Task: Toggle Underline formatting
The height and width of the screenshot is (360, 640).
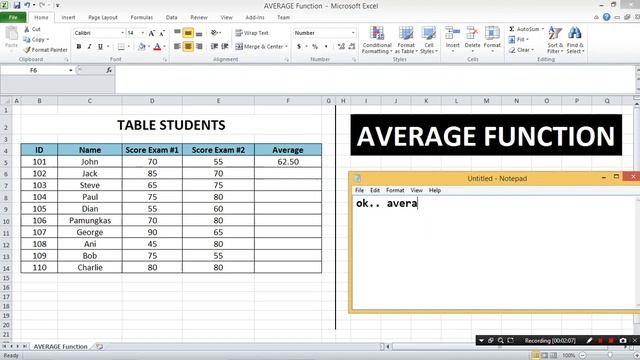Action: coord(100,47)
